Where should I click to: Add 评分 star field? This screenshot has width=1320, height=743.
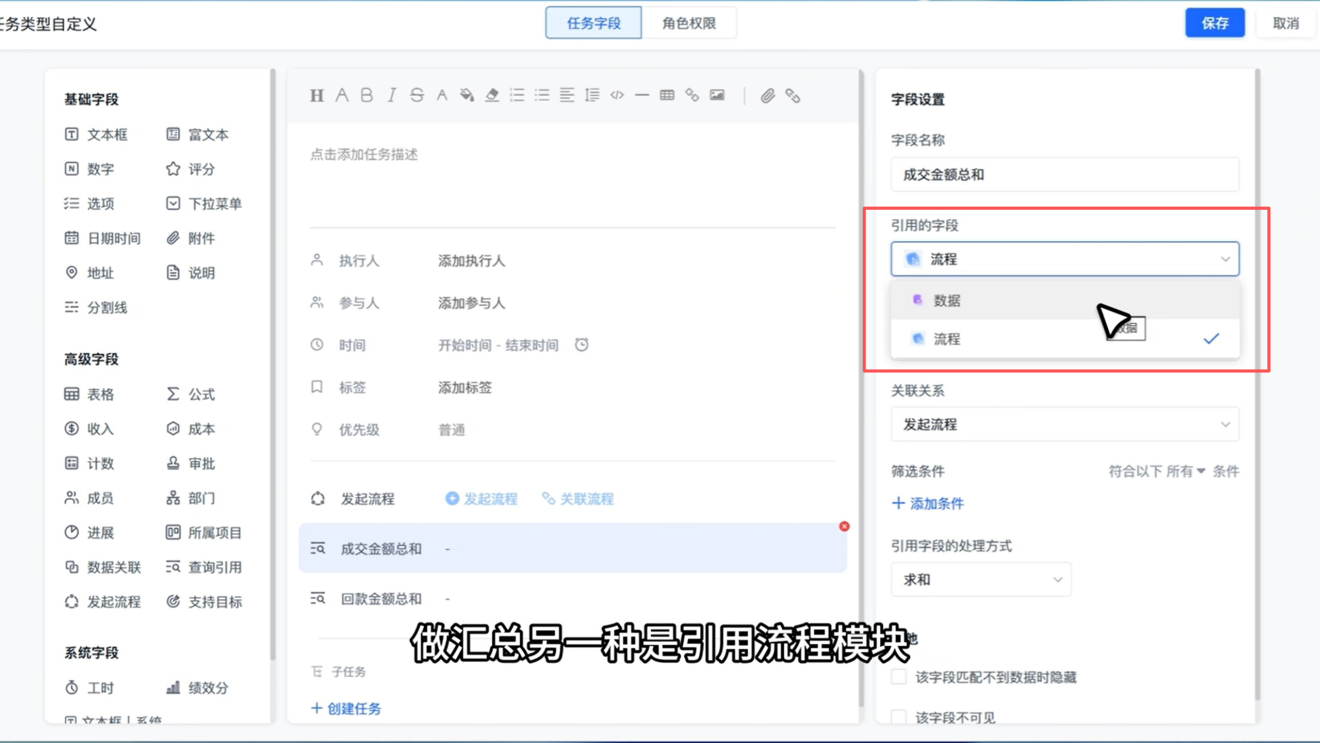[x=191, y=169]
